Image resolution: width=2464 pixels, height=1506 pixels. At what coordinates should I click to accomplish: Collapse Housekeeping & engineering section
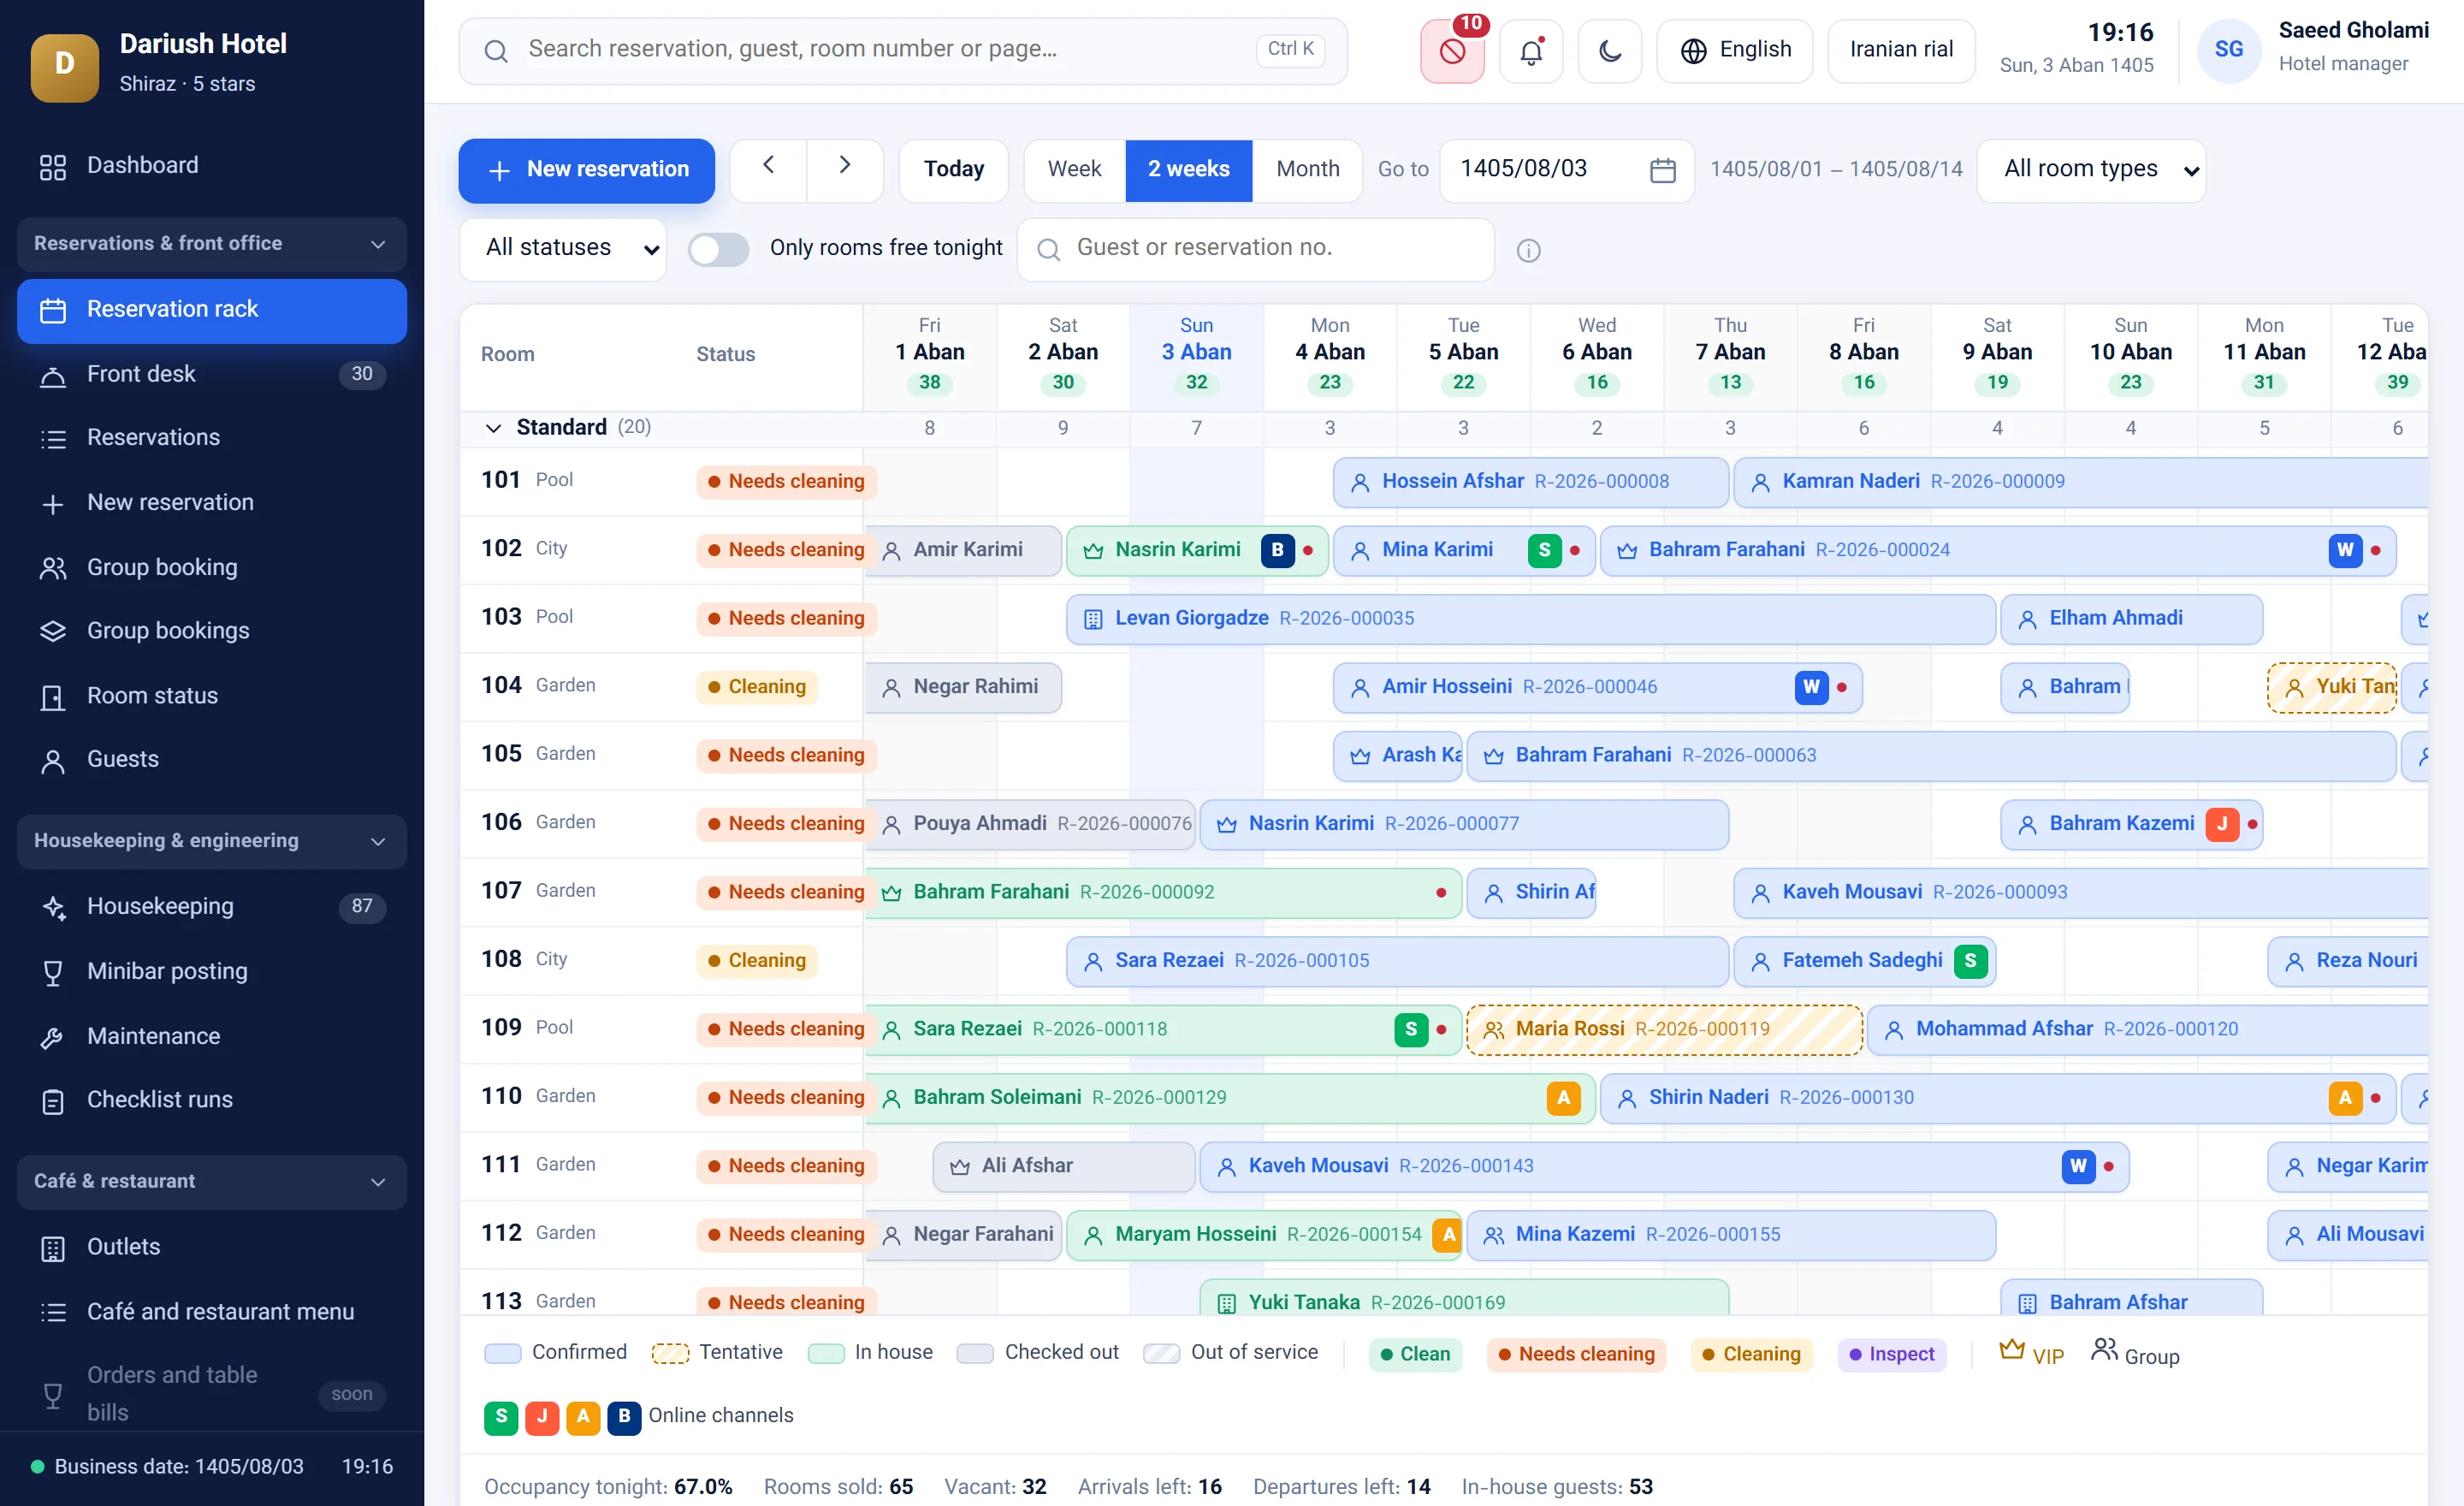pyautogui.click(x=212, y=841)
